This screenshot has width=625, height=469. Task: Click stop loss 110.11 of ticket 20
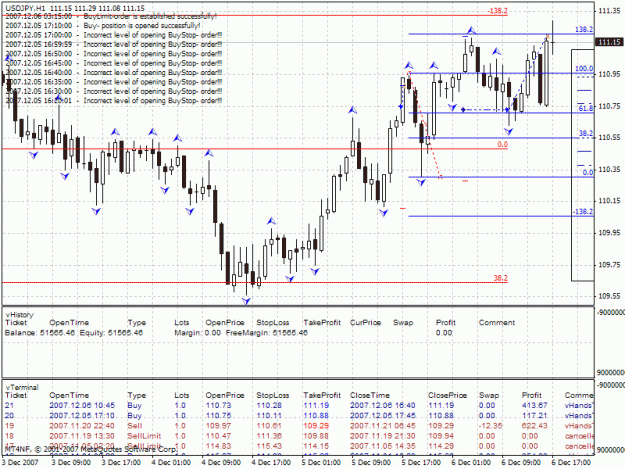click(269, 416)
